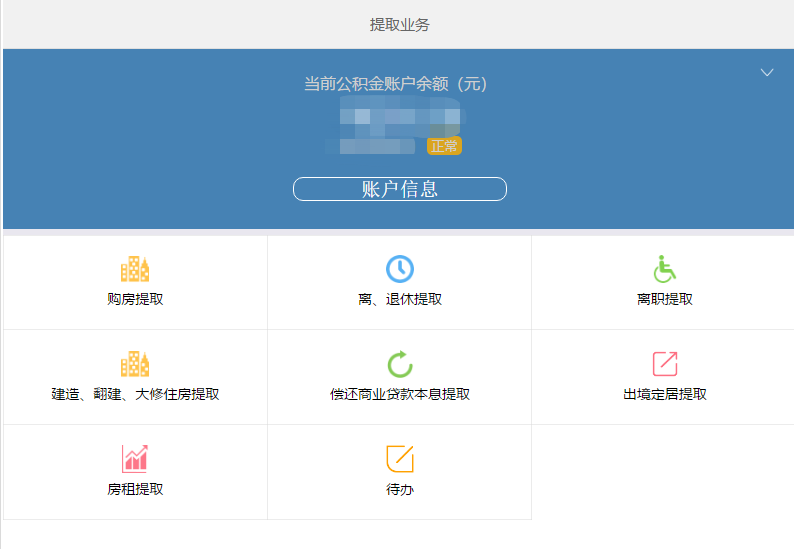Click the 购房提取 building icon
Screen dimensions: 794x549
pyautogui.click(x=135, y=269)
